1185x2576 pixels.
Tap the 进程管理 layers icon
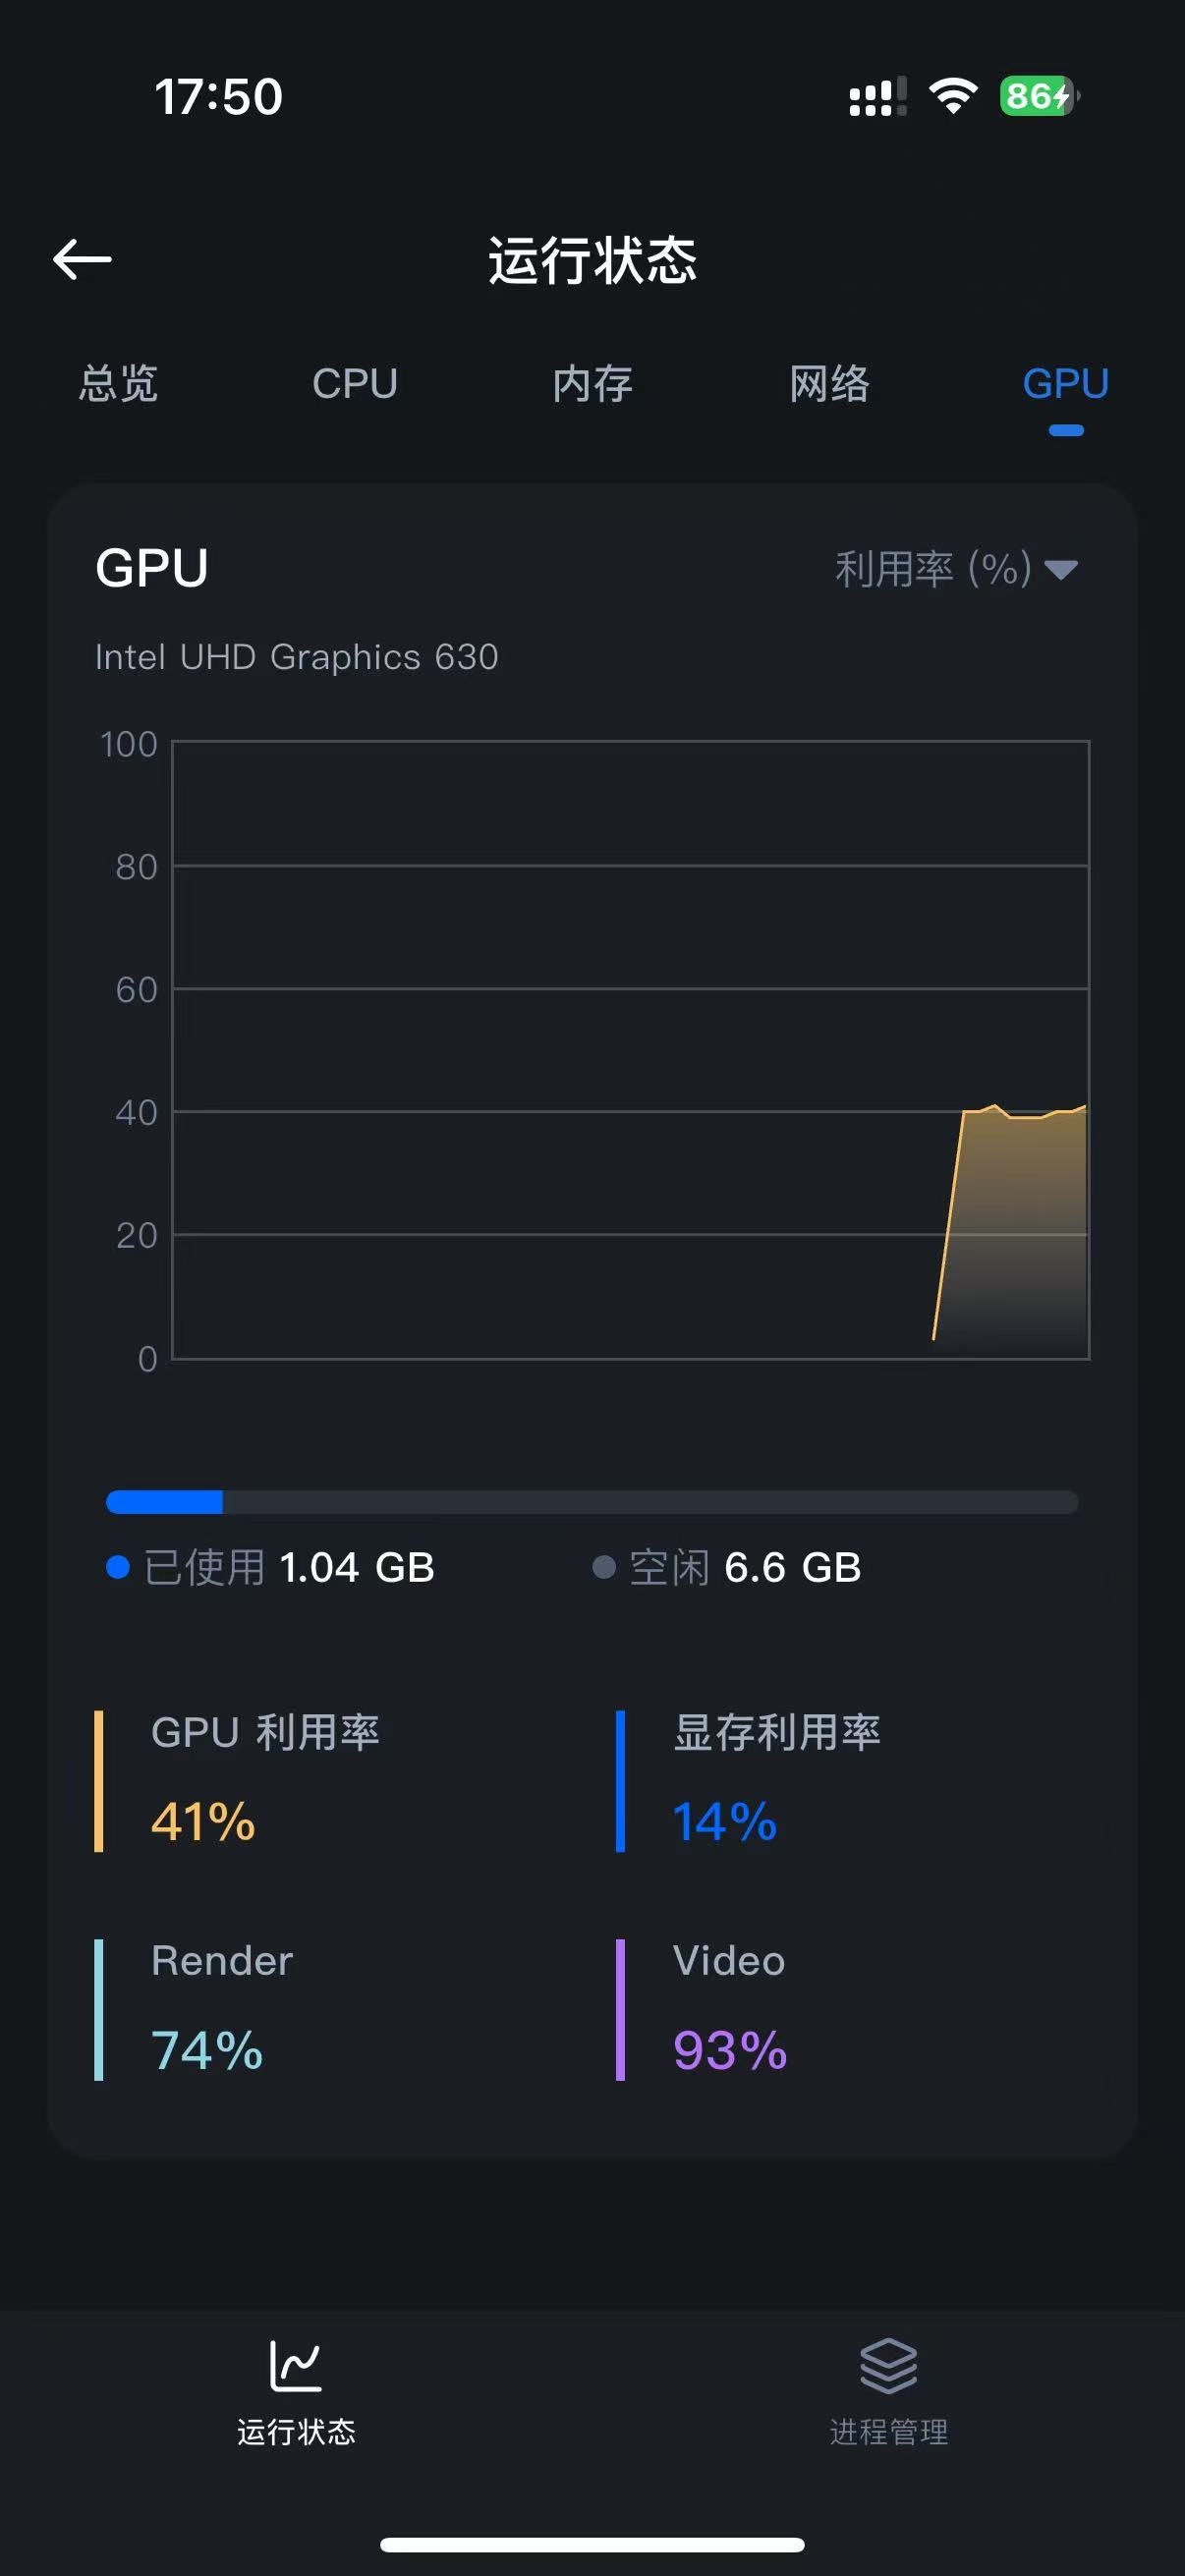[x=888, y=2366]
